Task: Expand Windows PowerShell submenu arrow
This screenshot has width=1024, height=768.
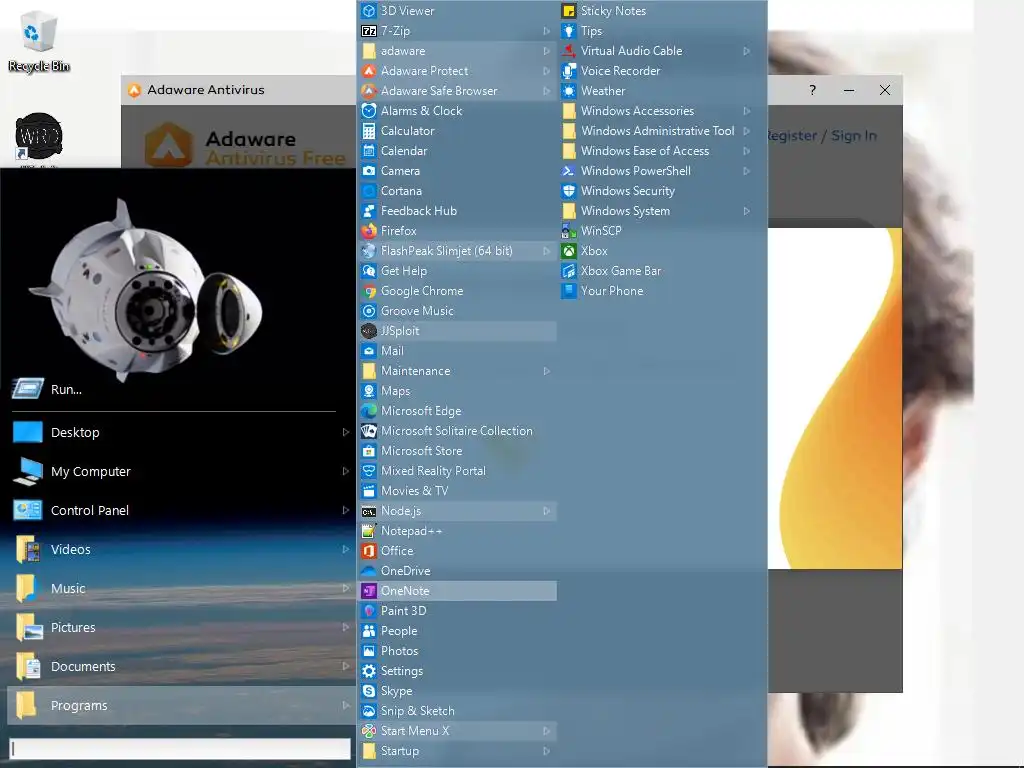Action: point(746,171)
